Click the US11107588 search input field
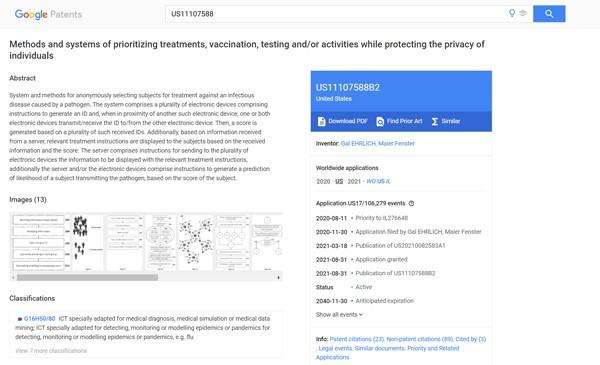The image size is (600, 365). click(335, 14)
